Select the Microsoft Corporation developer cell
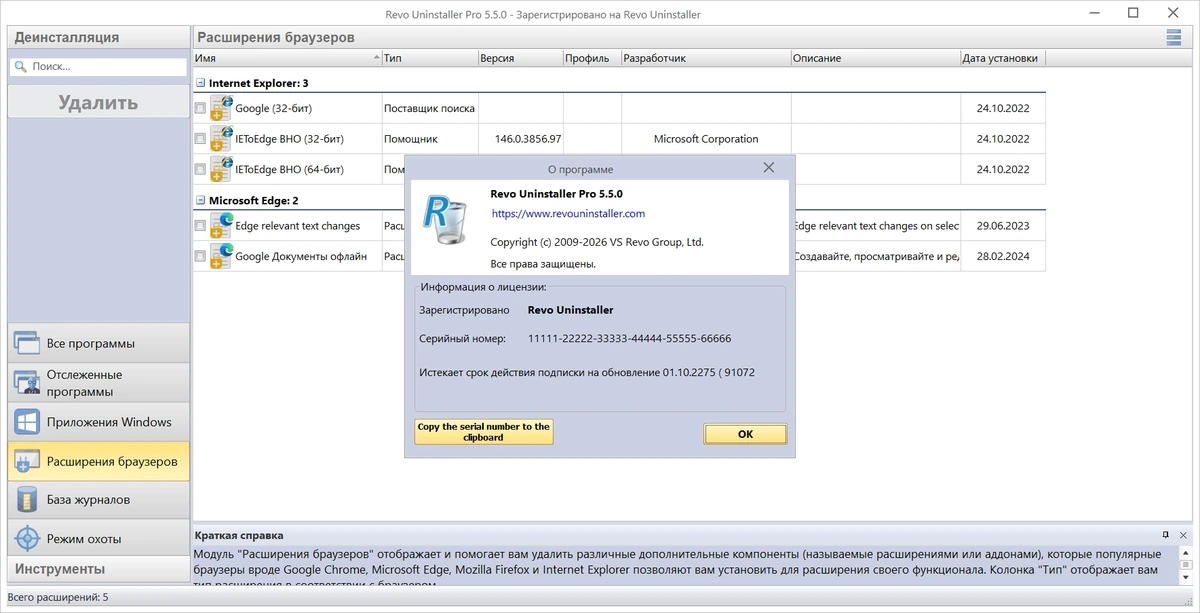Viewport: 1200px width, 613px height. 706,139
